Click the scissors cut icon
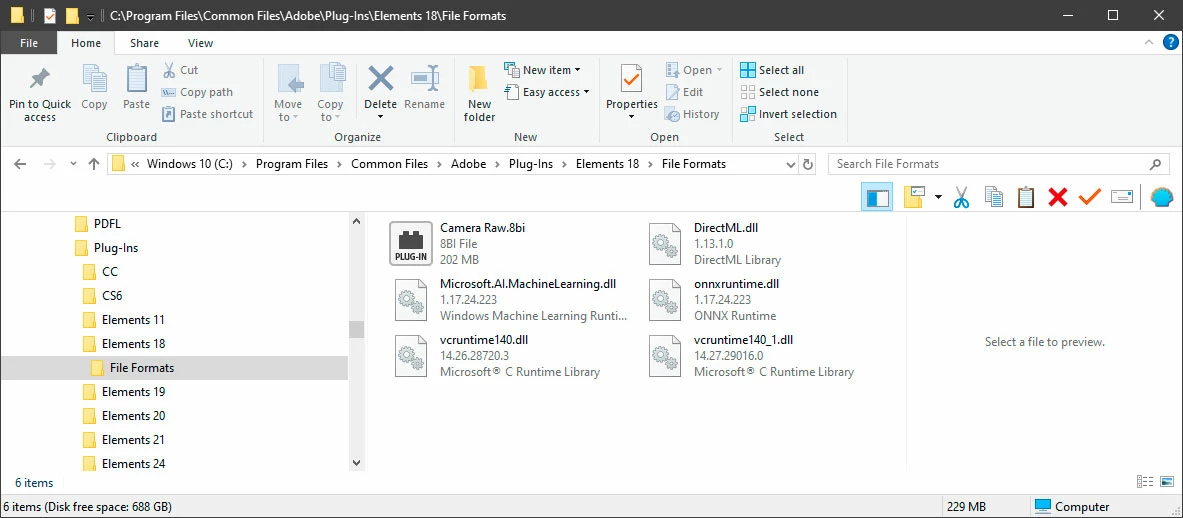 [960, 198]
